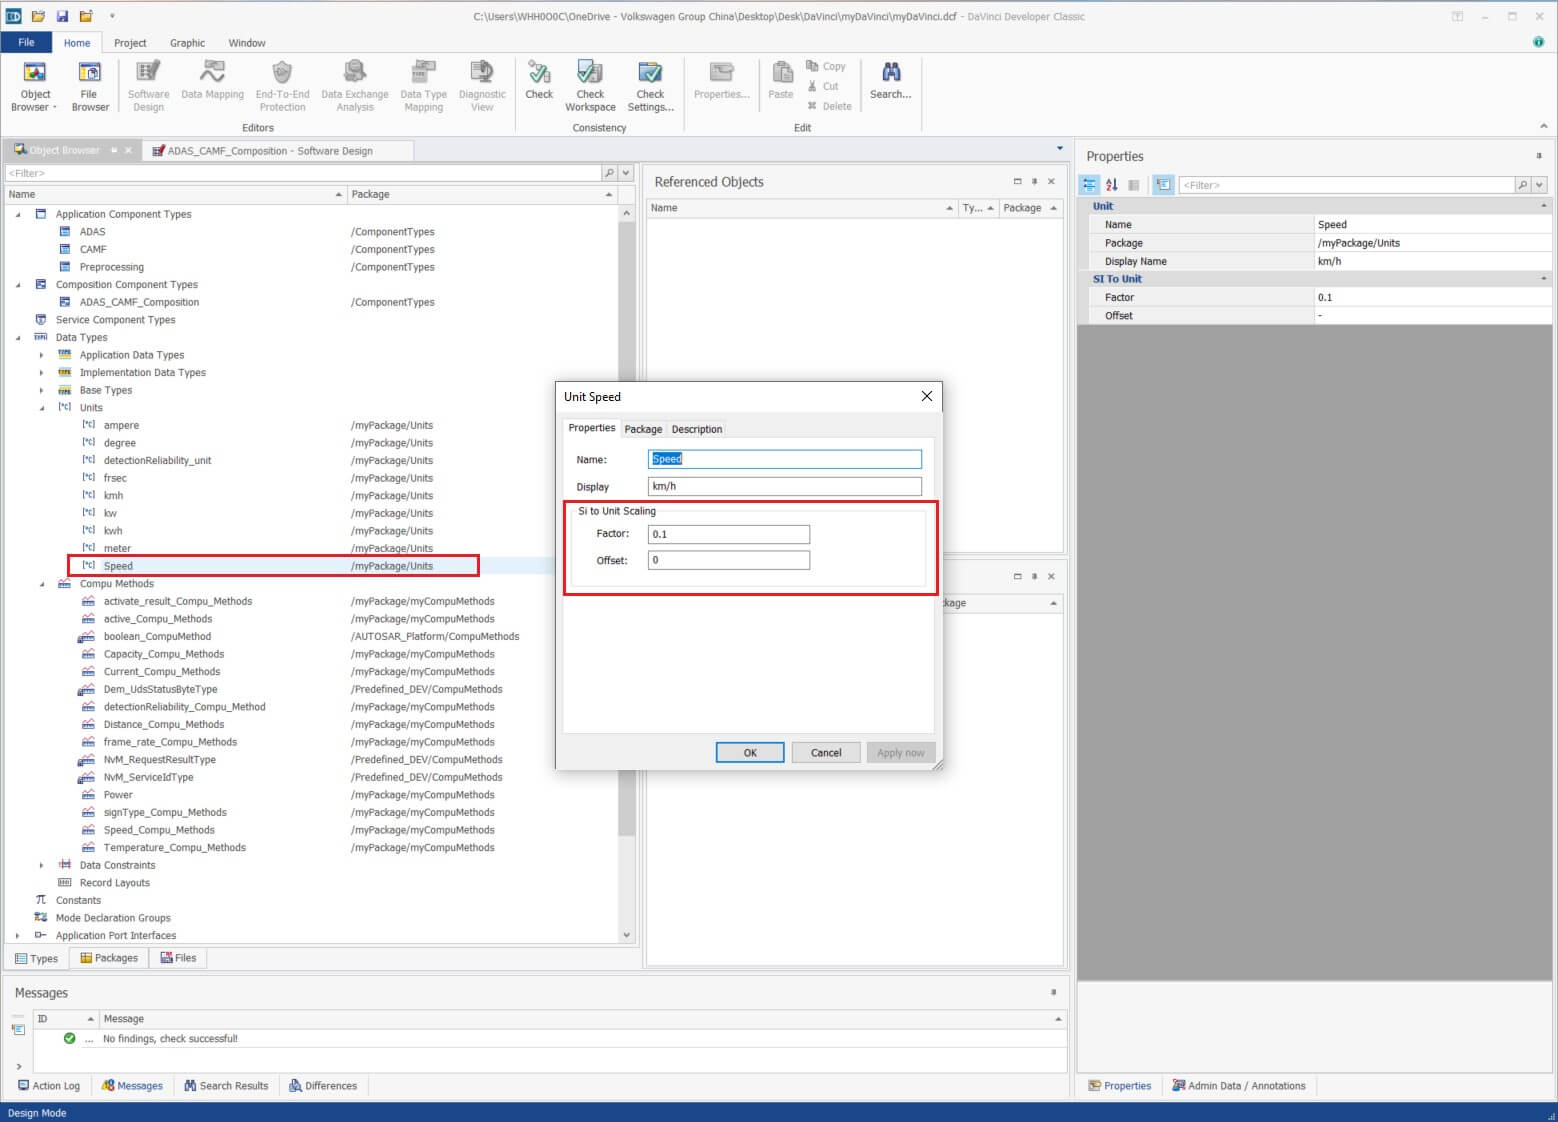Screen dimensions: 1558x1122
Task: Switch to the Package tab in dialog
Action: click(x=643, y=429)
